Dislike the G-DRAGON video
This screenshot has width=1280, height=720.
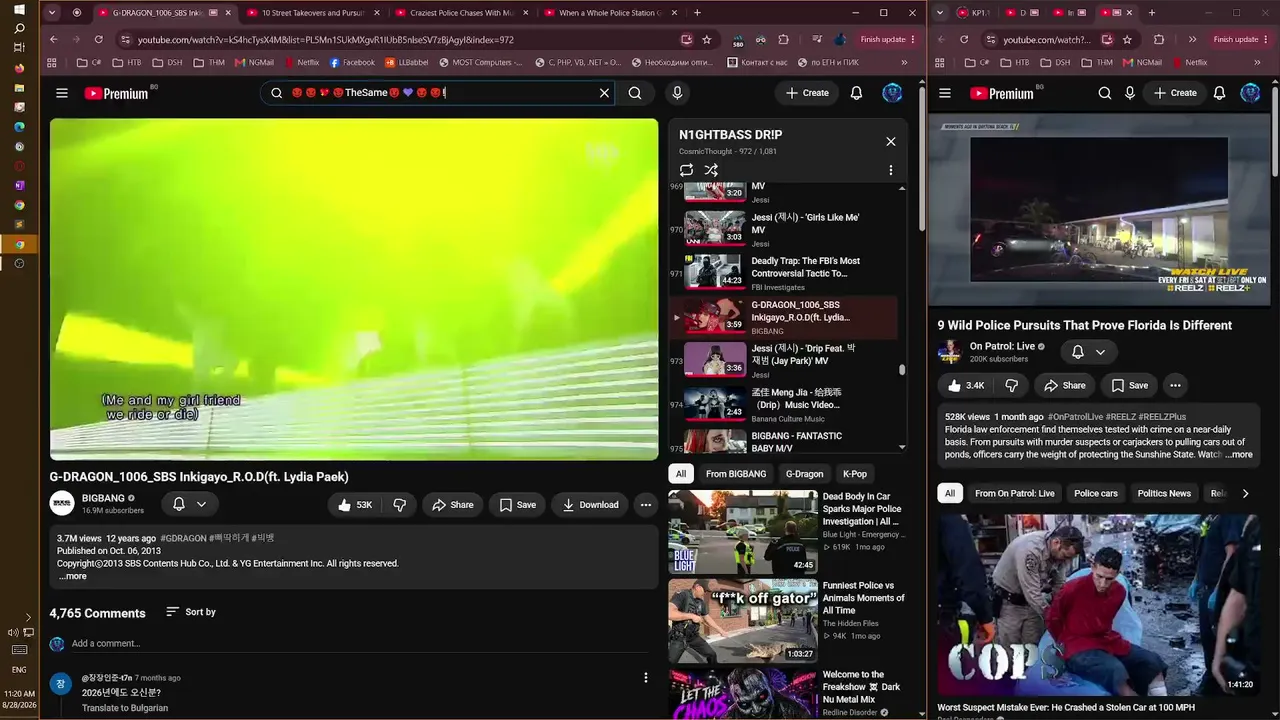click(x=399, y=505)
